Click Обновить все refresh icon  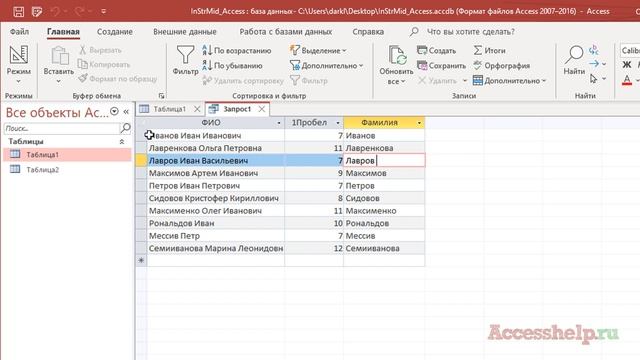[x=396, y=56]
